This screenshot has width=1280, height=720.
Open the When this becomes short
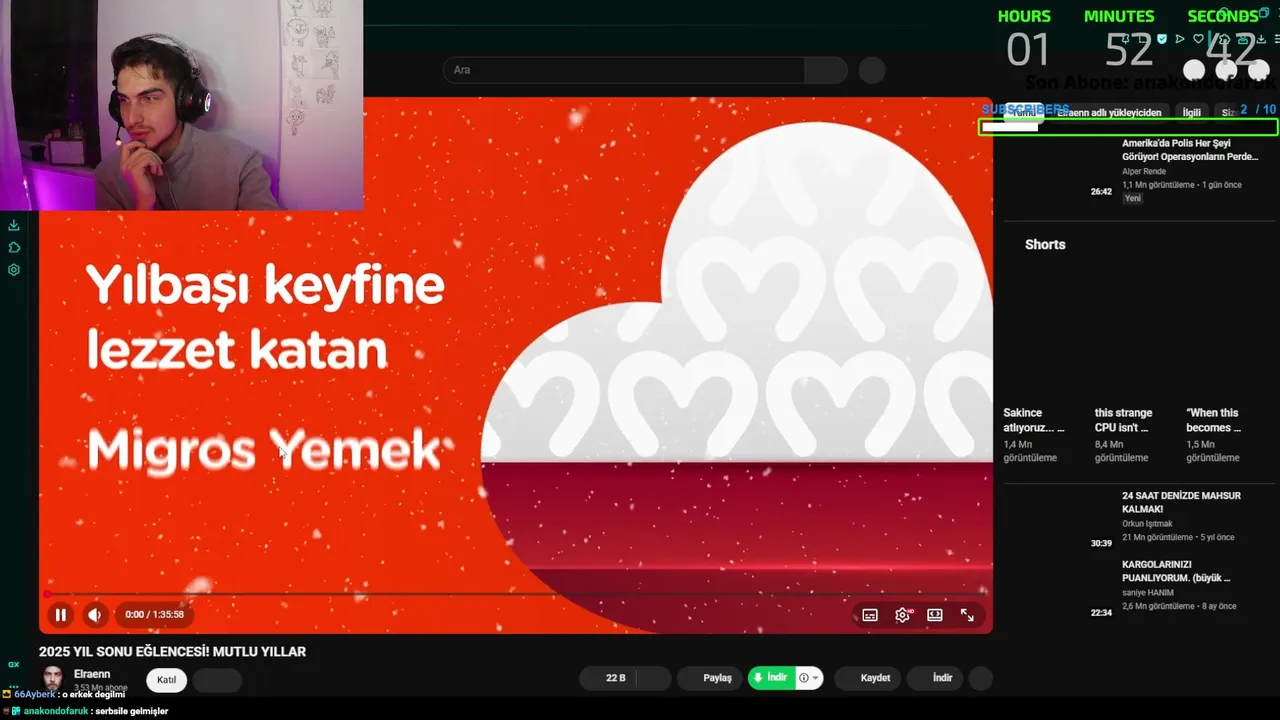tap(1214, 420)
